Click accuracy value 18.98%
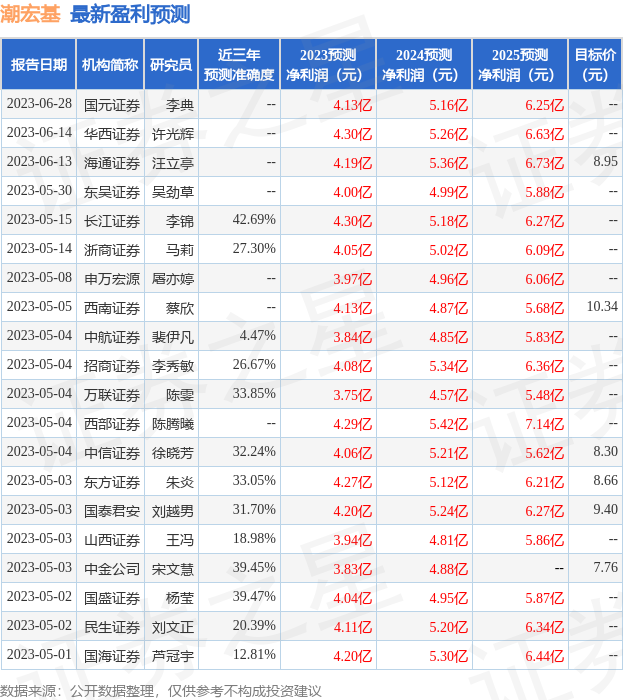Screen dimensions: 623x700 click(x=254, y=539)
